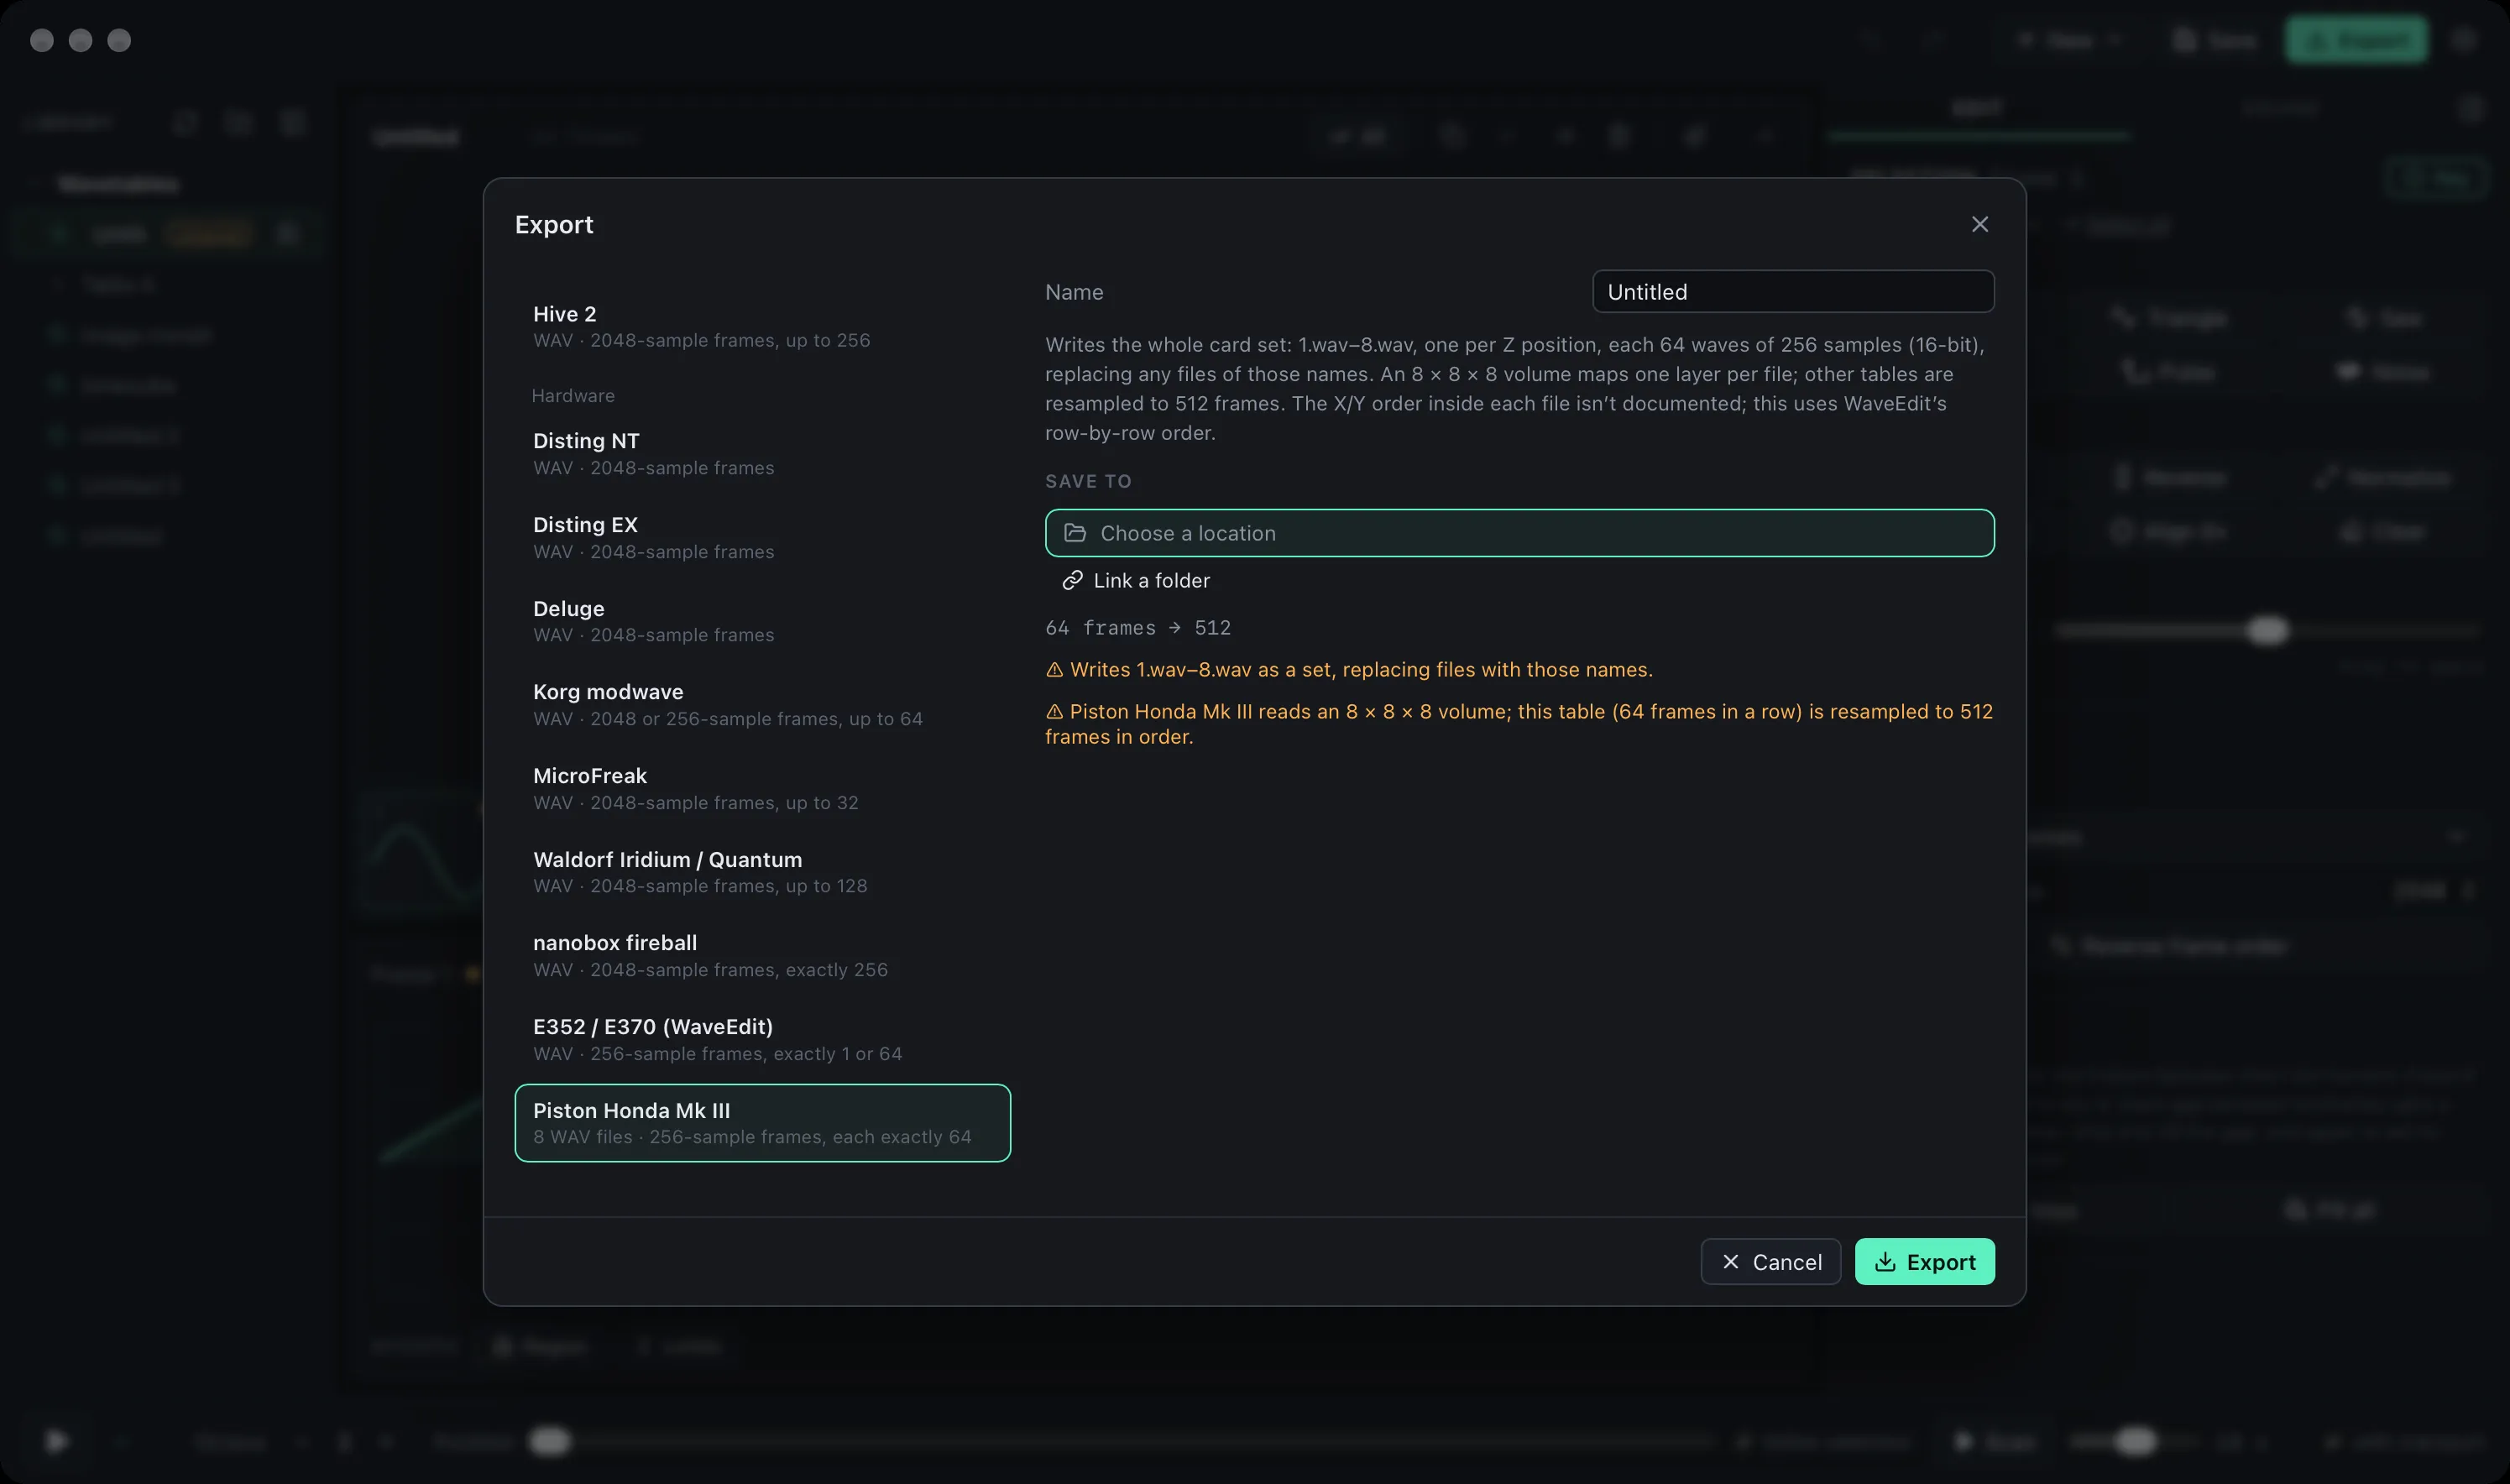The image size is (2510, 1484).
Task: Click the chain-link icon beside Link a folder
Action: click(x=1072, y=580)
